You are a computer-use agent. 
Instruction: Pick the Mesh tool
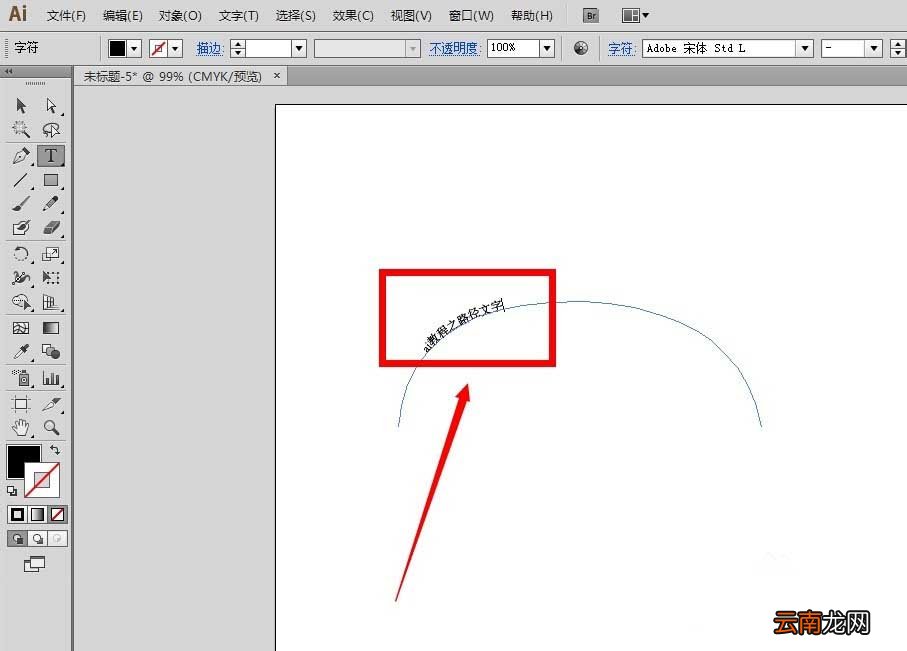pyautogui.click(x=21, y=328)
